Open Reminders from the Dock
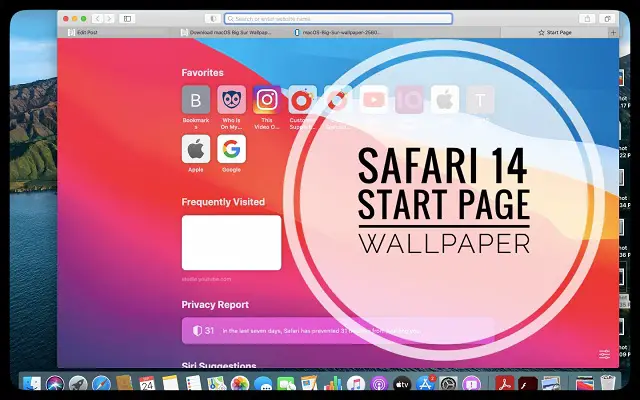Screen dimensions: 640x400 (x=193, y=384)
